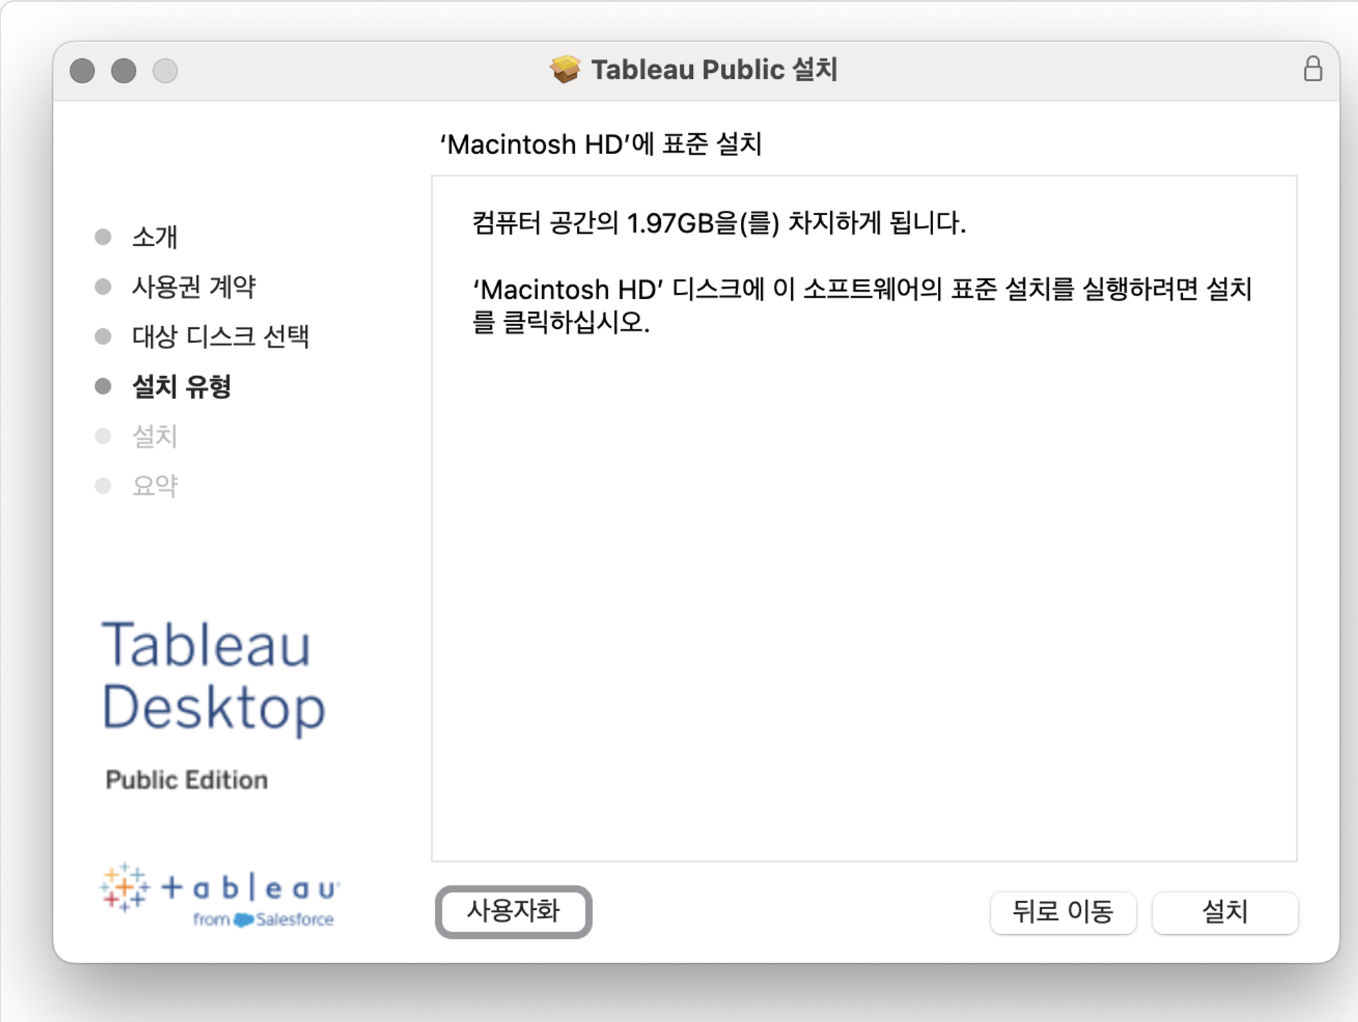Click the 뒤로 이동 back button
Screen dimensions: 1358x1022
click(1063, 912)
